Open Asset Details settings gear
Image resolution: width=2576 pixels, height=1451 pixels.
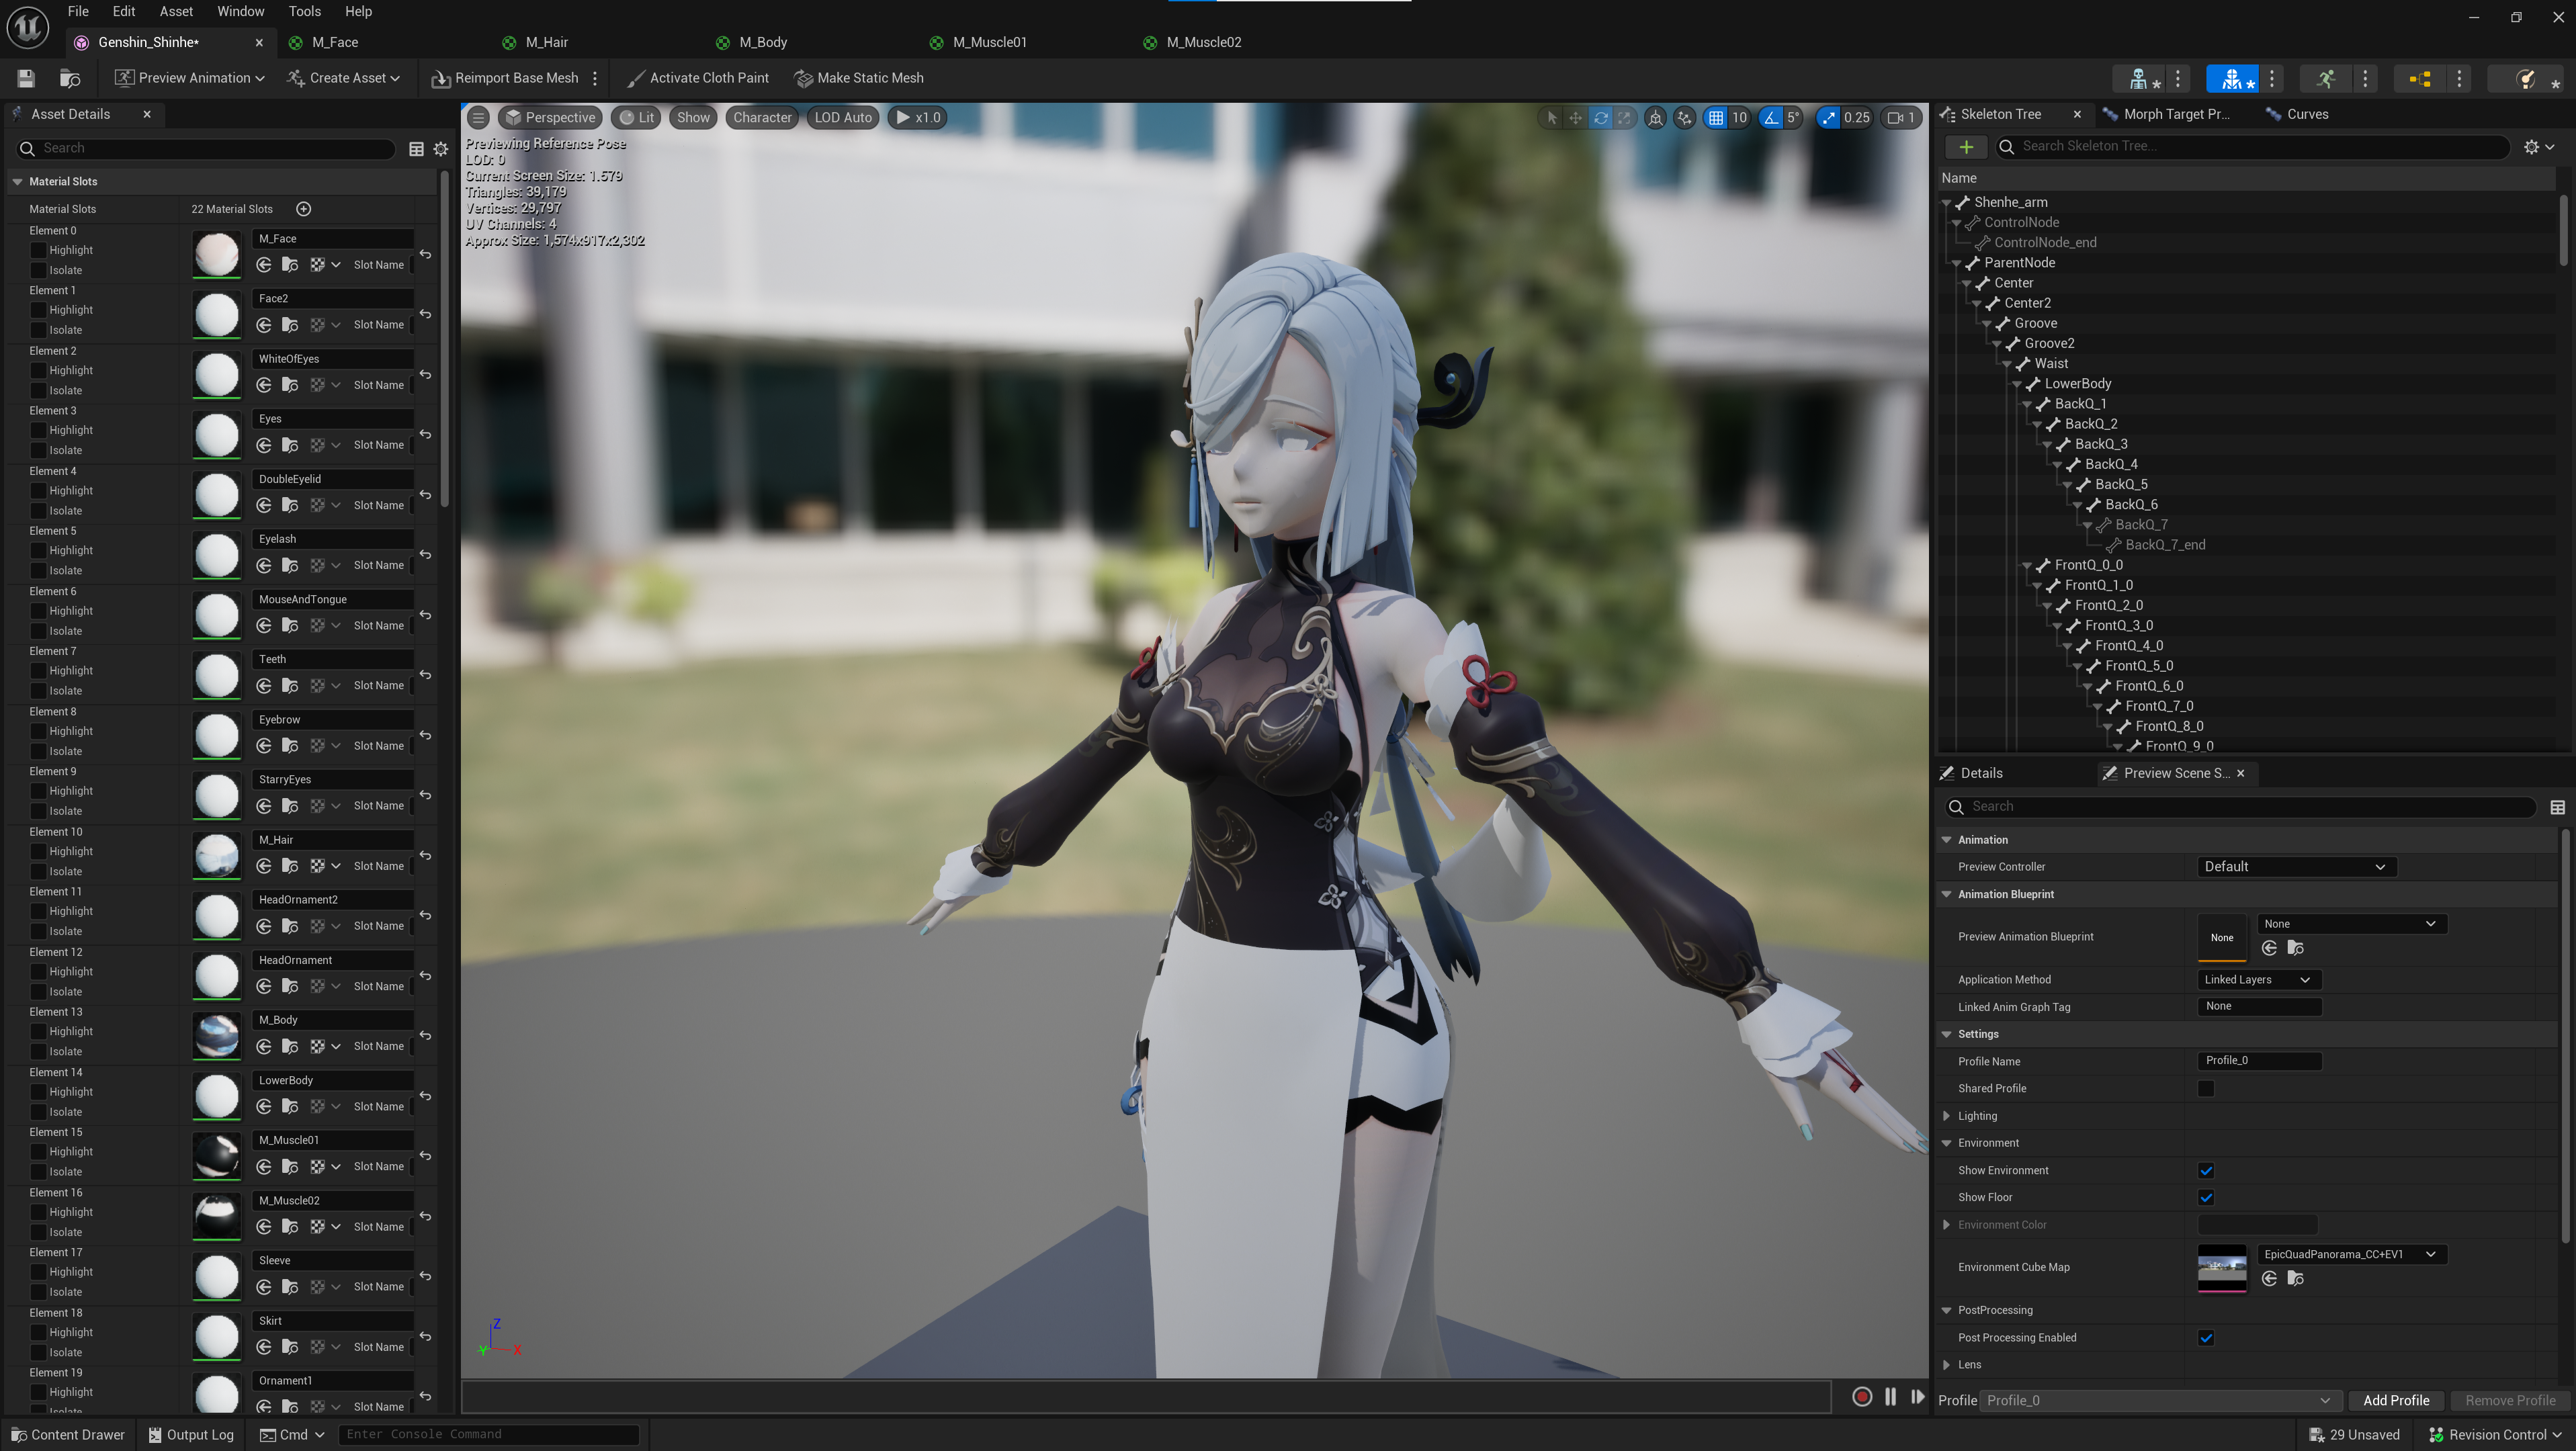[x=441, y=149]
